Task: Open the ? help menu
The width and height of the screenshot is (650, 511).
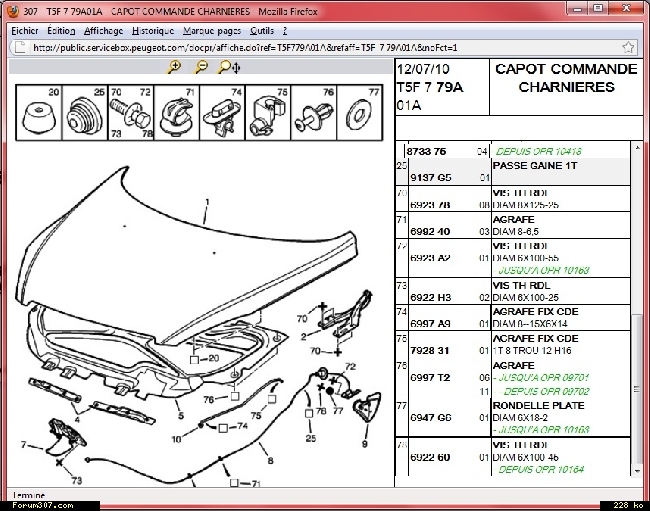Action: click(285, 31)
